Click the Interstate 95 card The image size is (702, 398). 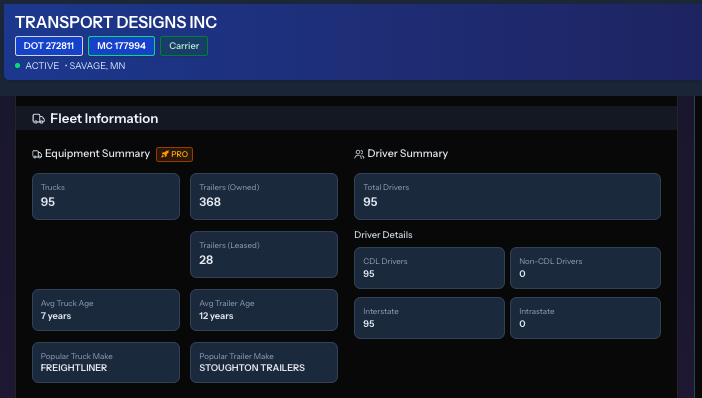point(429,318)
